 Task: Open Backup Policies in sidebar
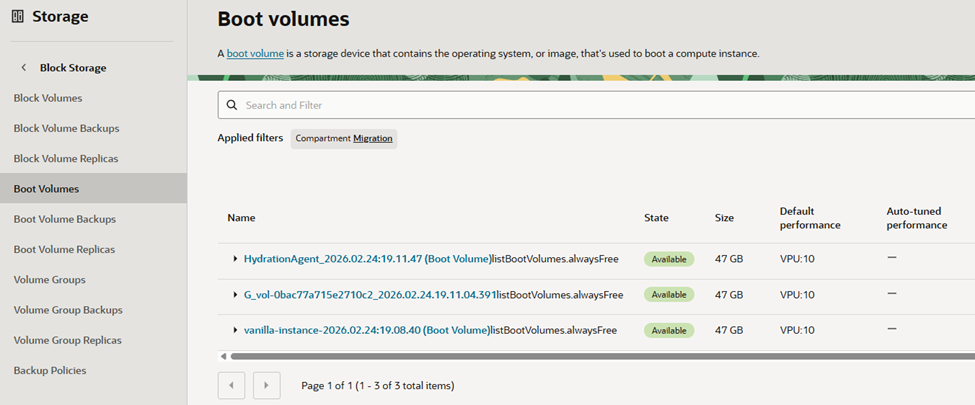click(50, 370)
